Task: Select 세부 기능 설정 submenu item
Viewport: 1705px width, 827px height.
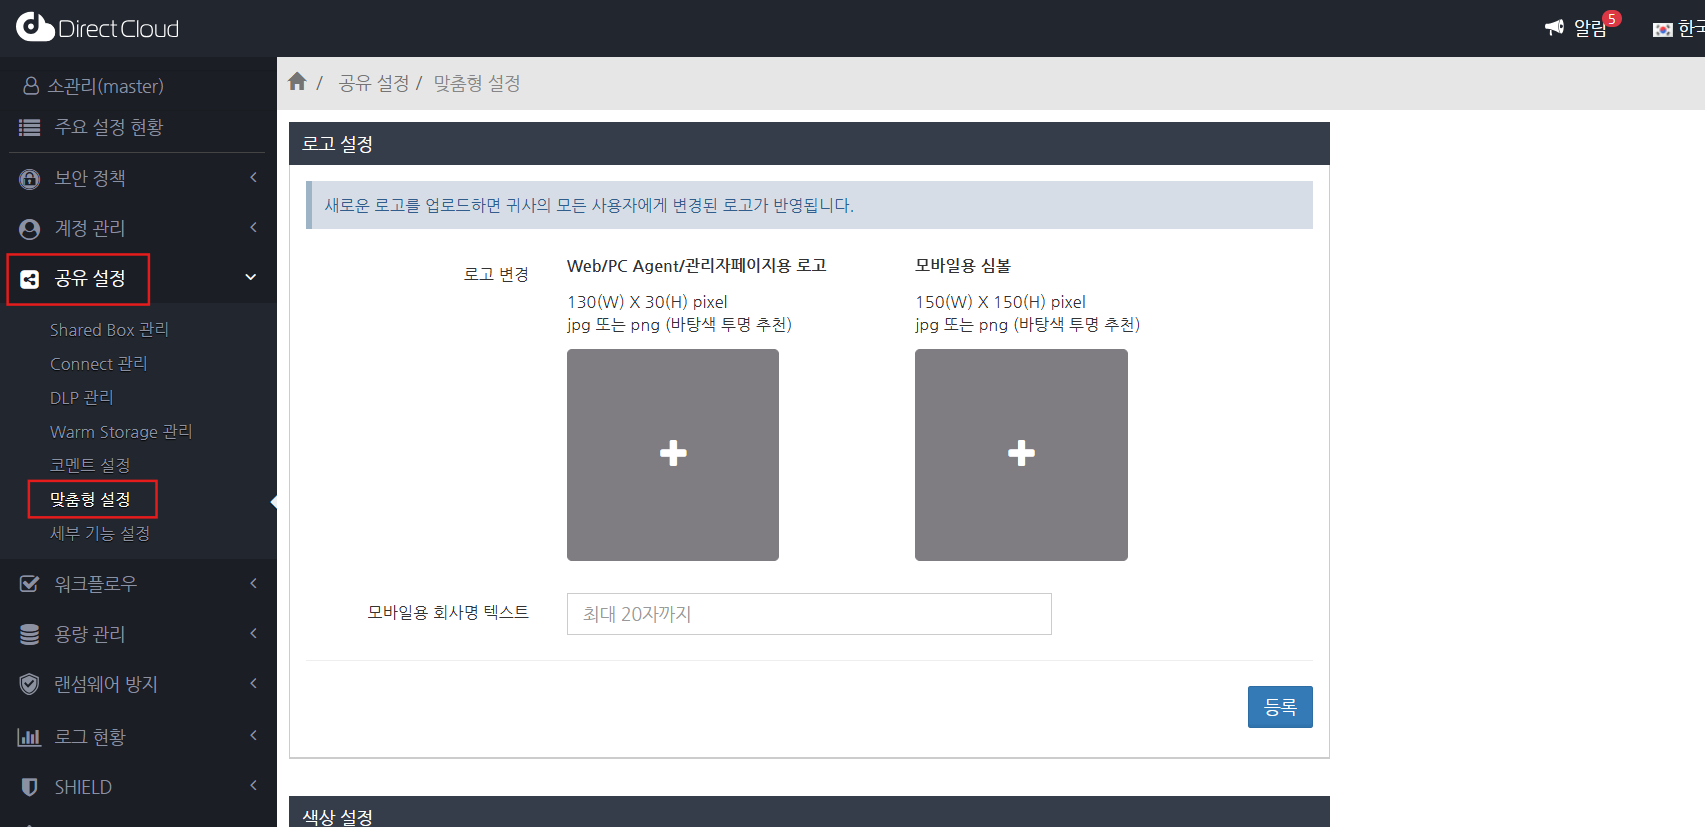Action: click(100, 533)
